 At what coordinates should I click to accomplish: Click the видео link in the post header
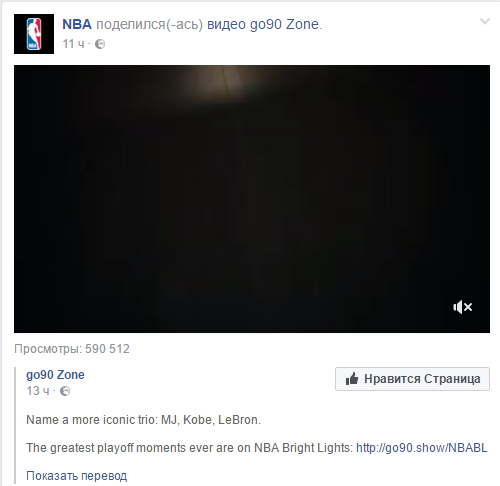pos(227,24)
